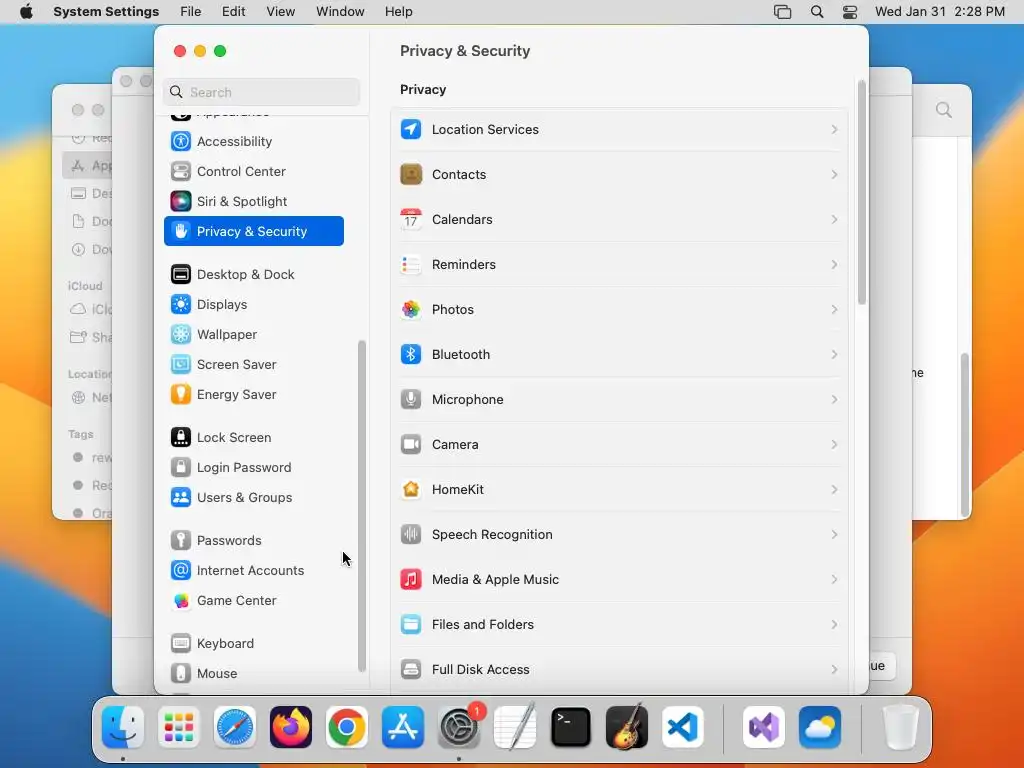Select Internet Accounts in the sidebar

pos(254,571)
